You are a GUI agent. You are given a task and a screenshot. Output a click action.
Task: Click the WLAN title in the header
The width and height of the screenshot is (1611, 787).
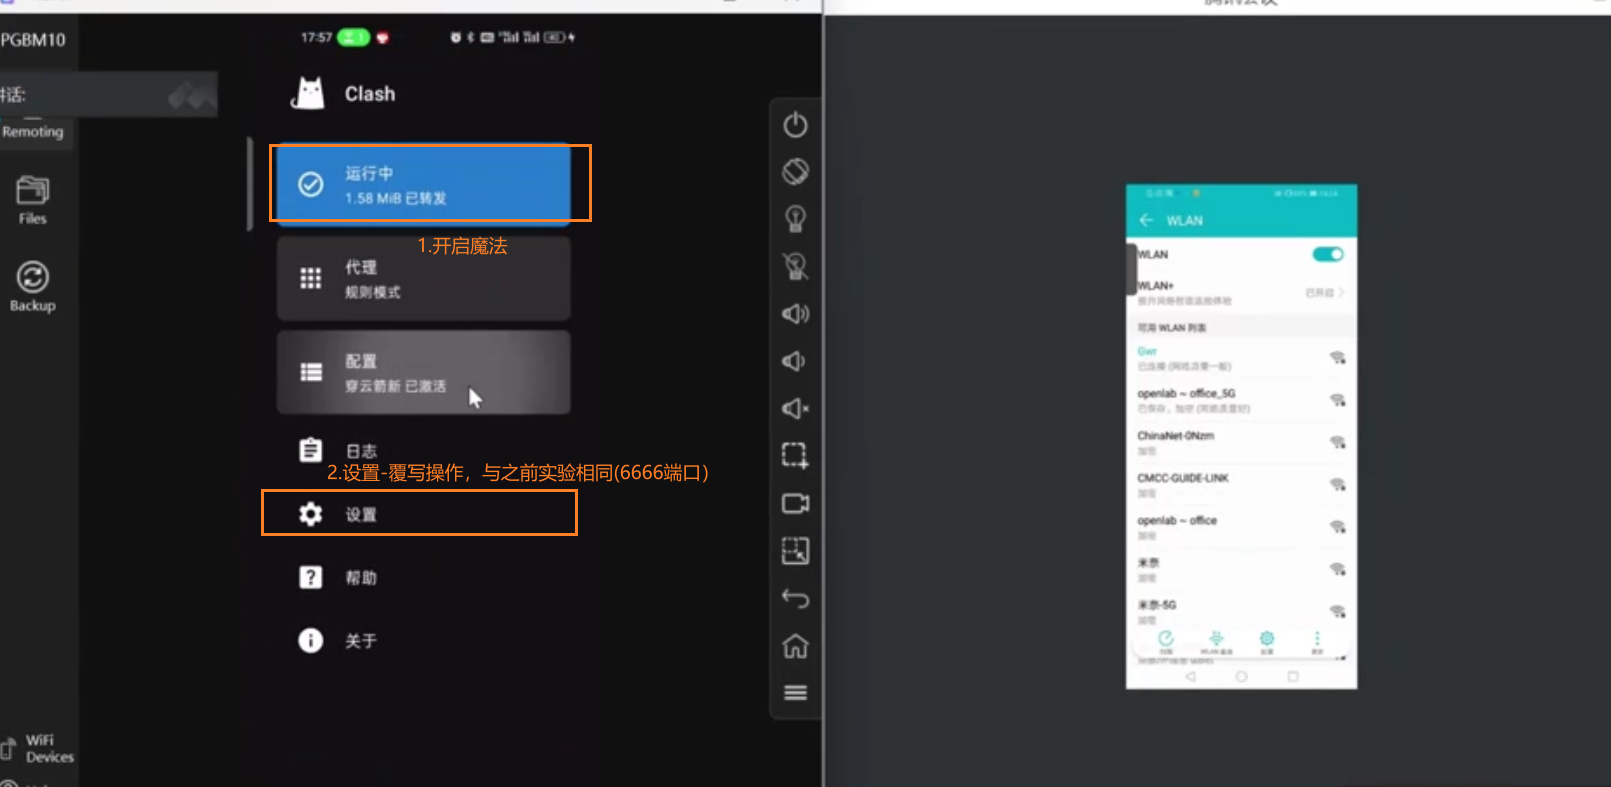coord(1184,220)
